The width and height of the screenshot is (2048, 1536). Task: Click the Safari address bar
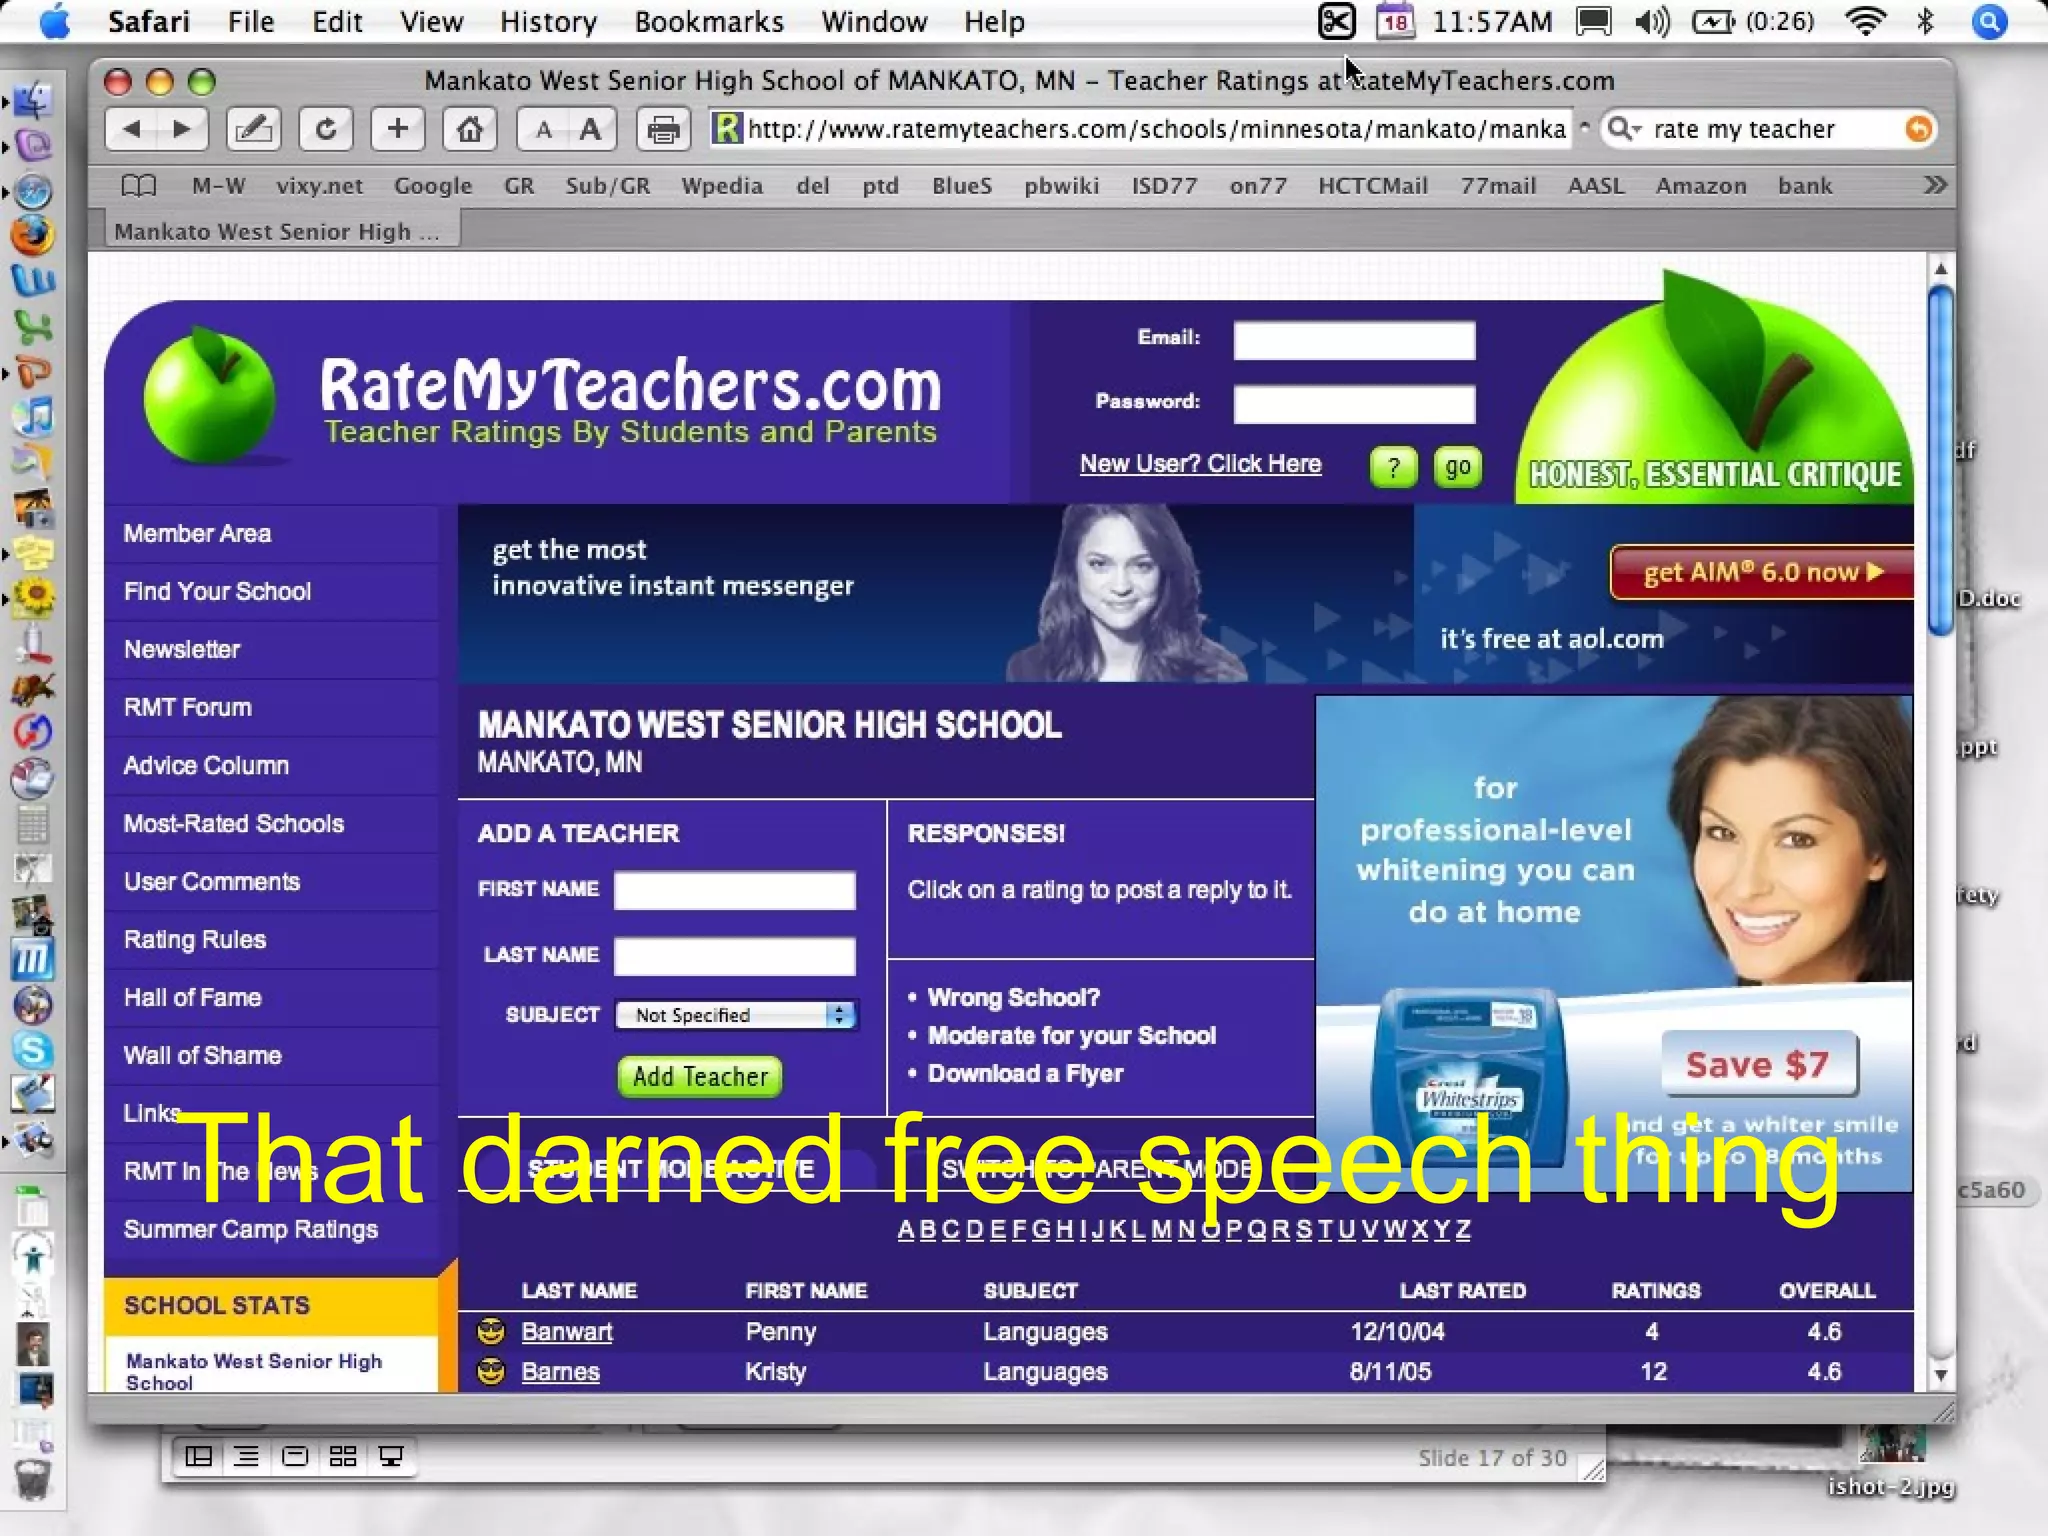1139,129
